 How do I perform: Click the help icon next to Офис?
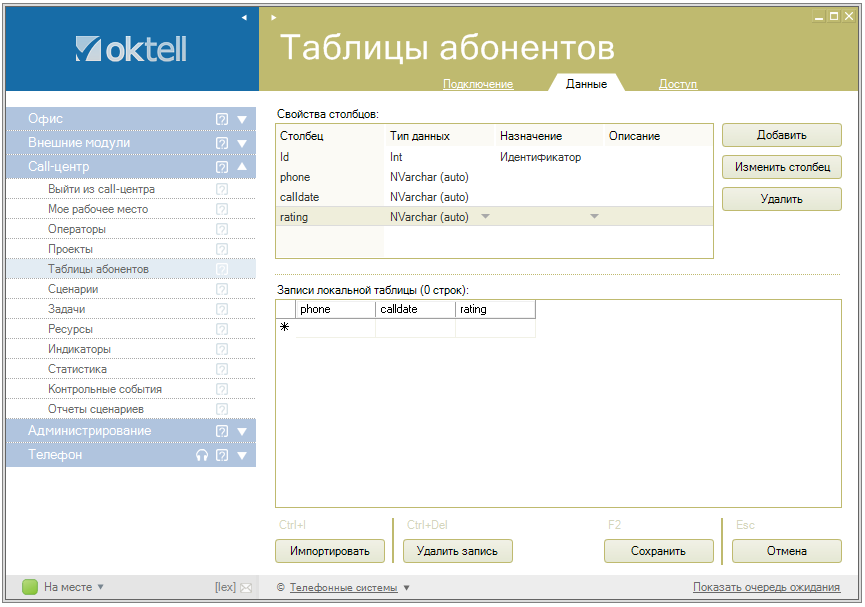coord(222,119)
